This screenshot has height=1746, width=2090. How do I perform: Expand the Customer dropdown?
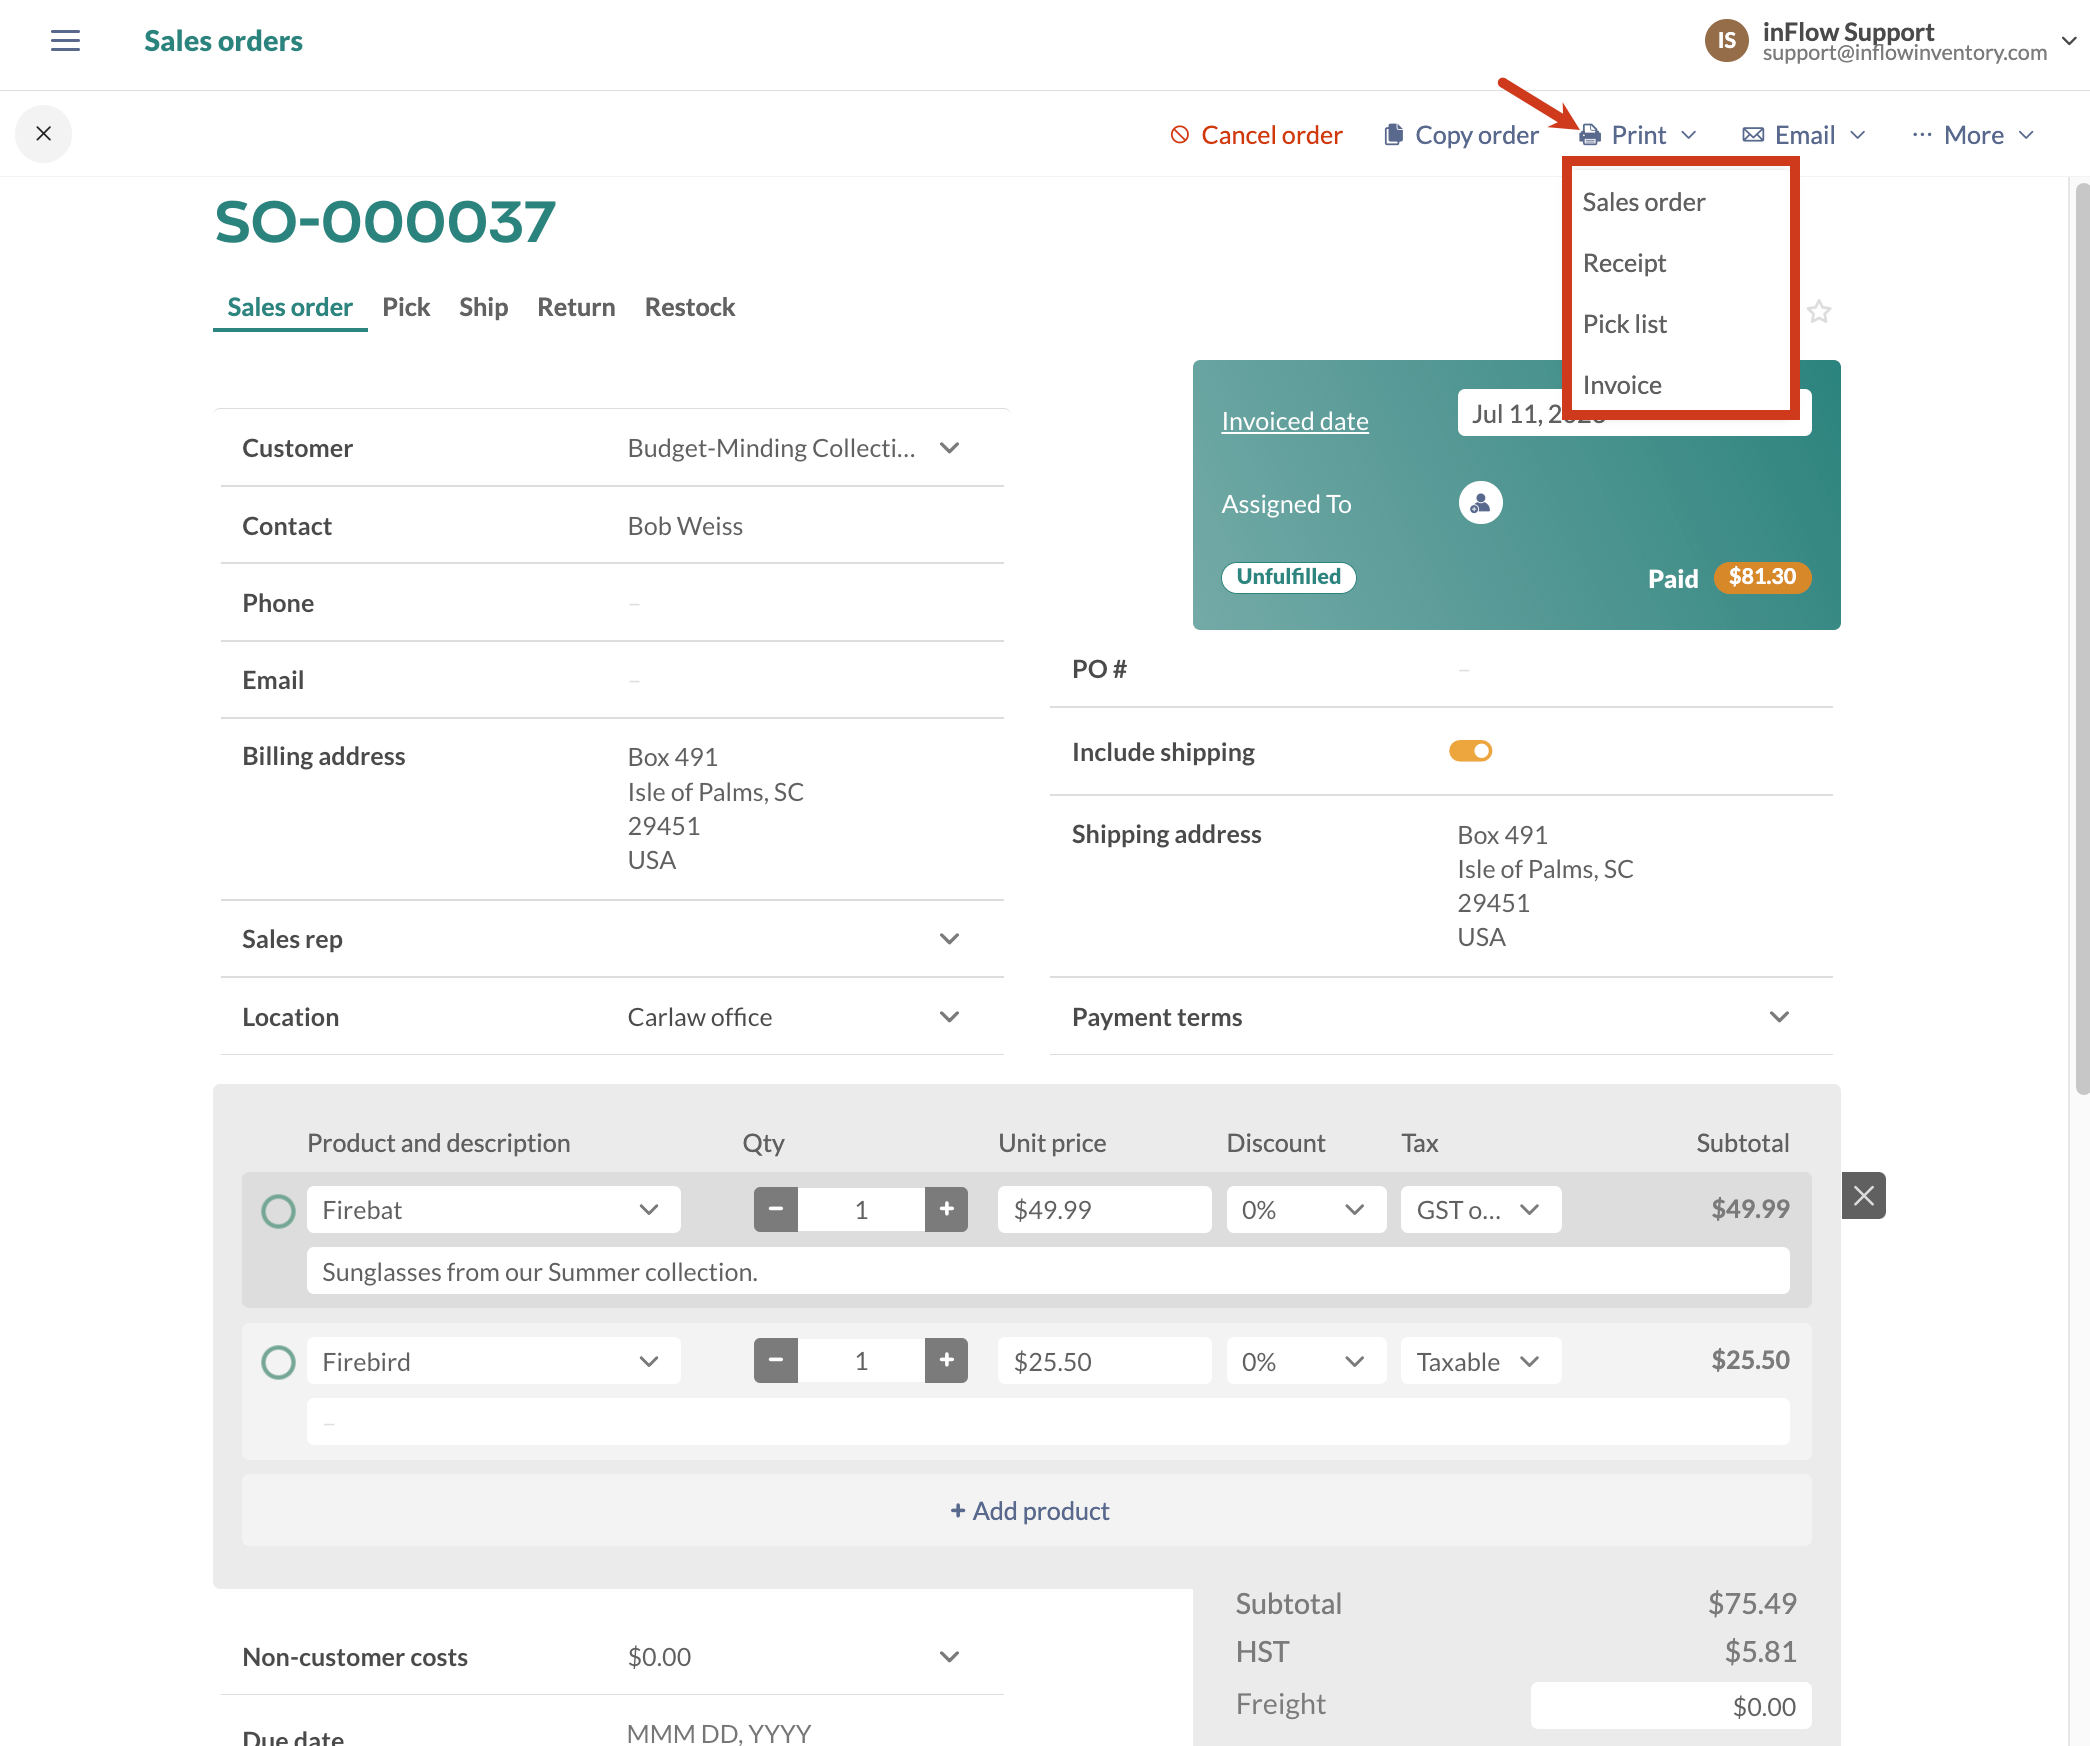click(x=950, y=448)
